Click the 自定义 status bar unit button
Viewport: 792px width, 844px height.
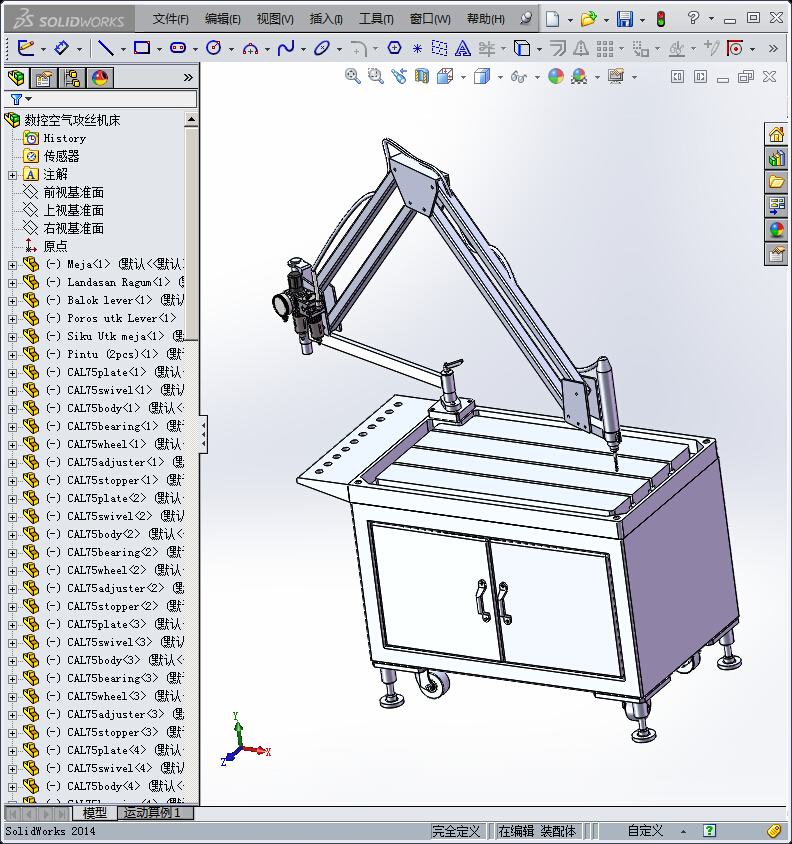[x=646, y=831]
